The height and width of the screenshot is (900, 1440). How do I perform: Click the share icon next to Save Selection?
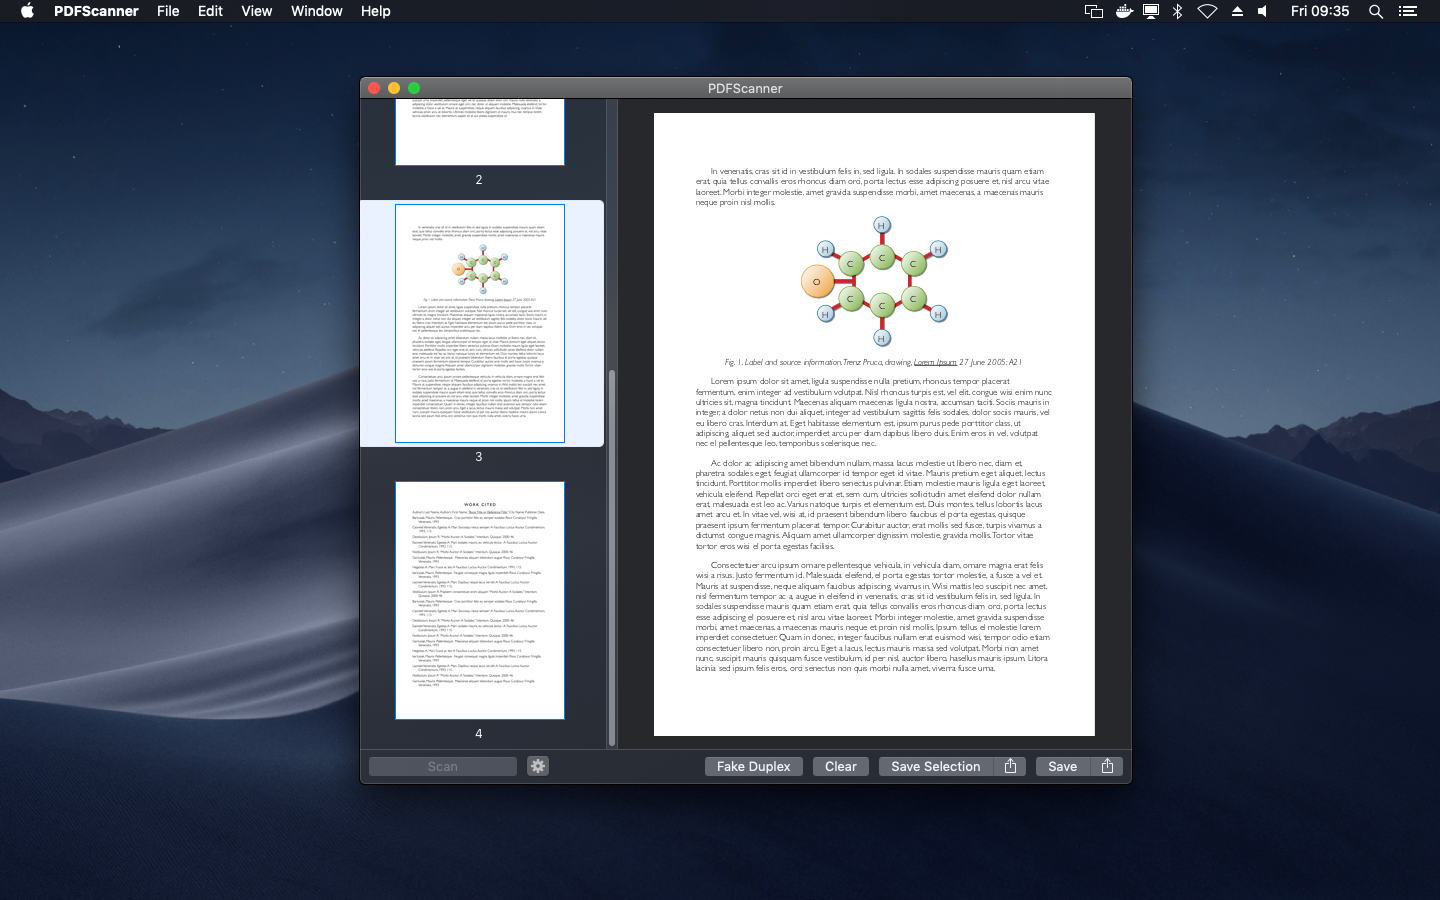[1010, 766]
